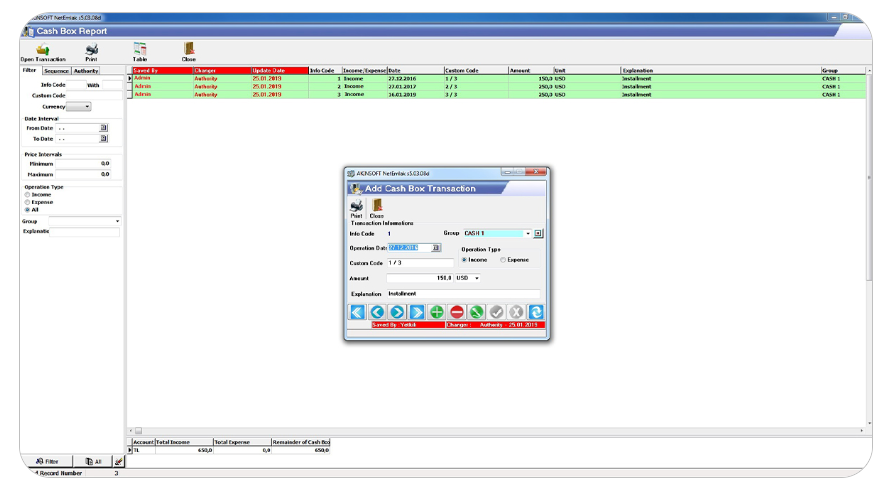This screenshot has width=887, height=486.
Task: Open Operation Date calendar picker in dialog
Action: click(x=436, y=248)
